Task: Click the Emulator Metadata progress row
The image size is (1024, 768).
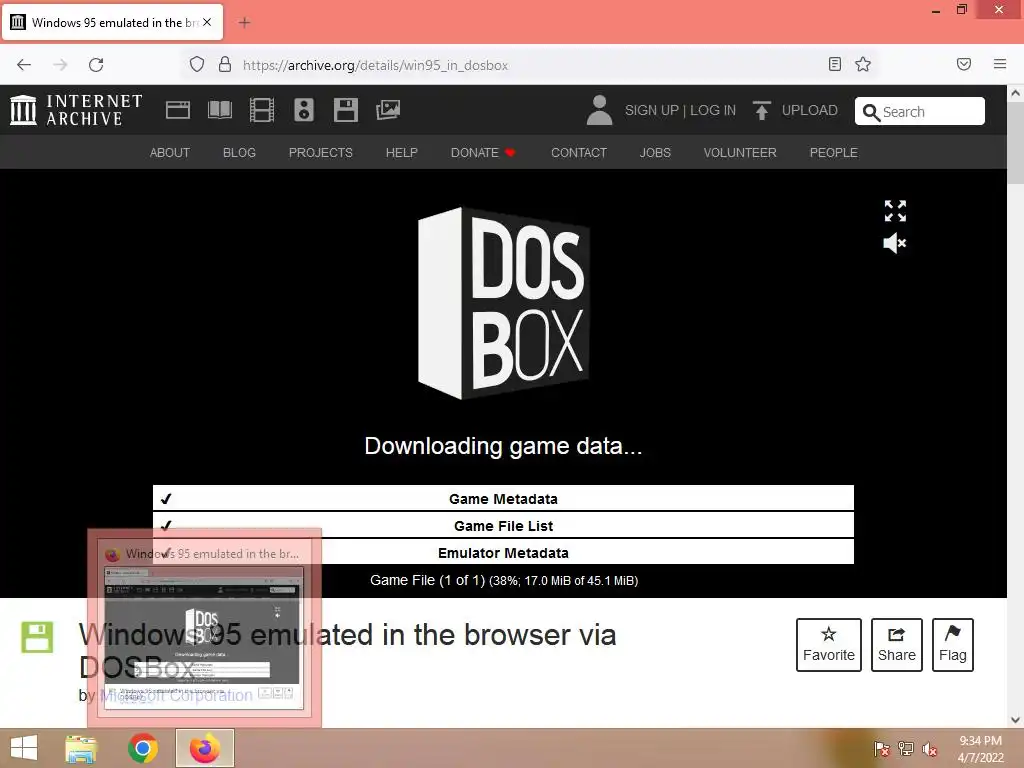Action: point(503,552)
